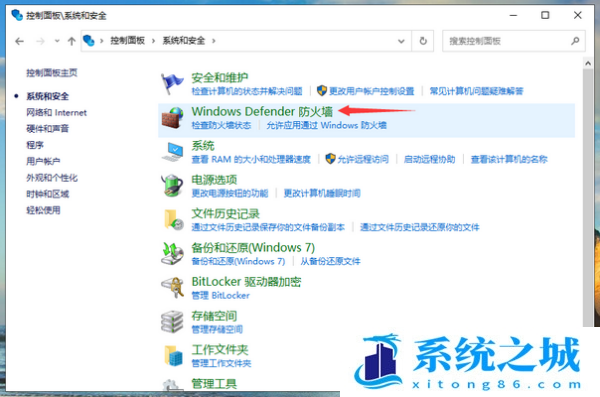This screenshot has height=397, width=600.
Task: Click the shield icon beside 更改用户帐户控制设置
Action: pos(322,91)
